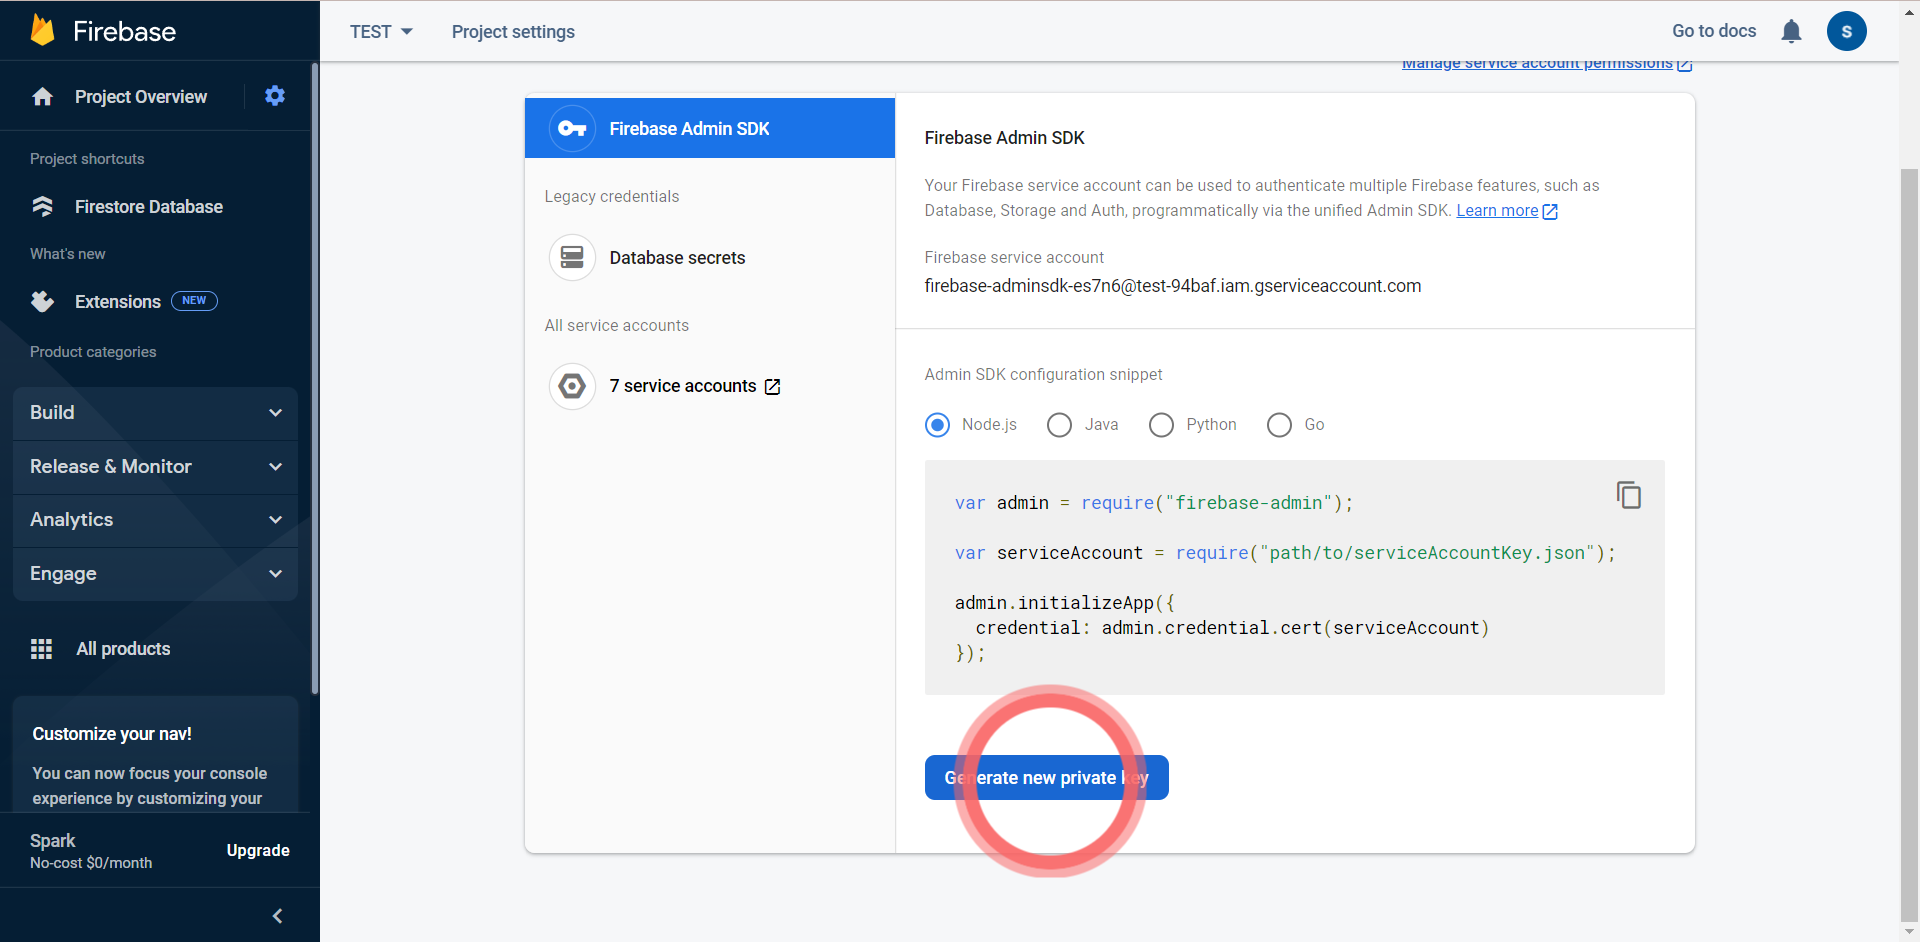This screenshot has width=1920, height=942.
Task: Click the external link icon after Learn more
Action: [x=1550, y=211]
